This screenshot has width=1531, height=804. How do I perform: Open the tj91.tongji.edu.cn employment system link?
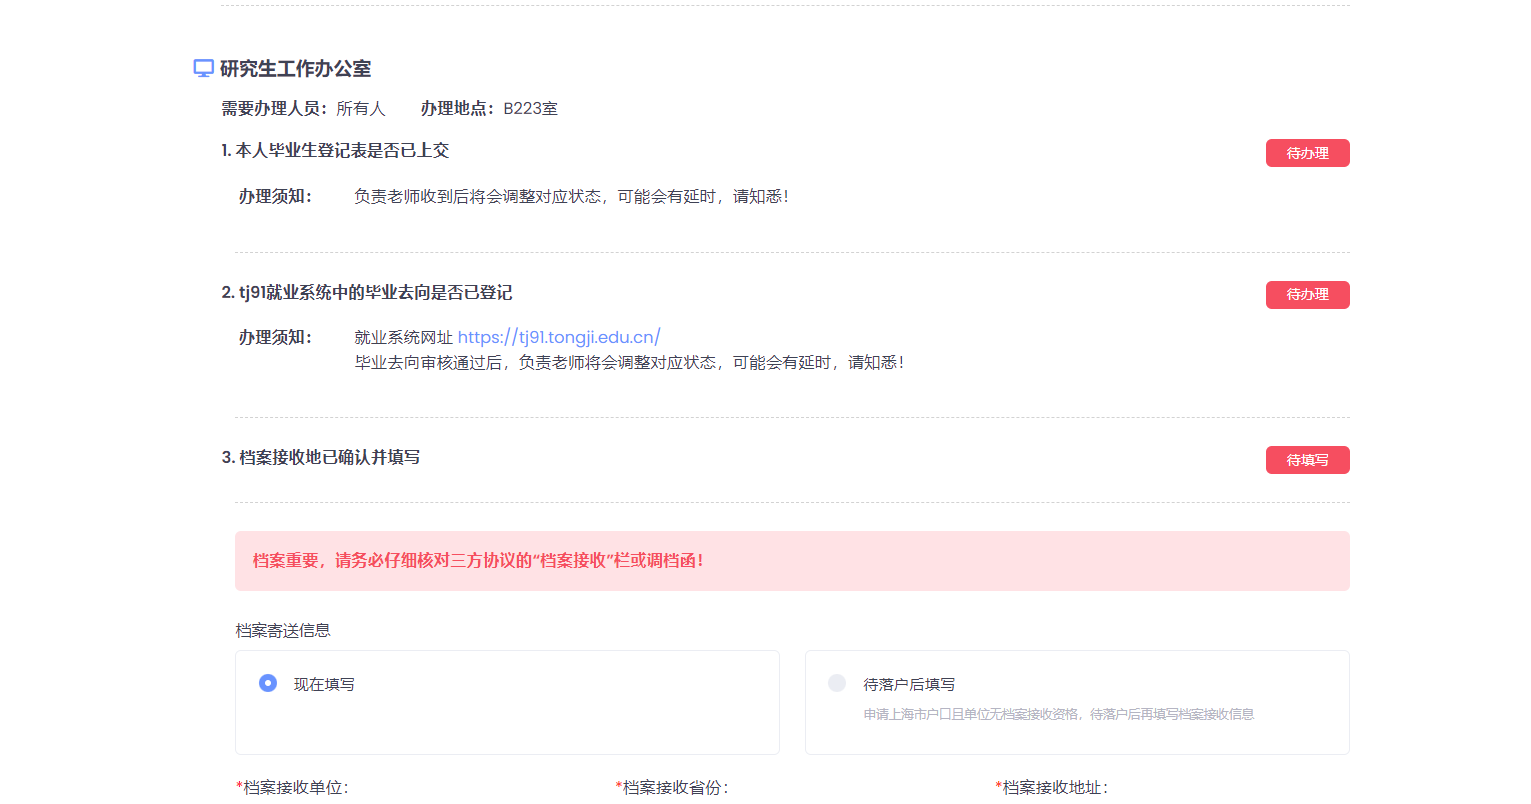[x=558, y=337]
